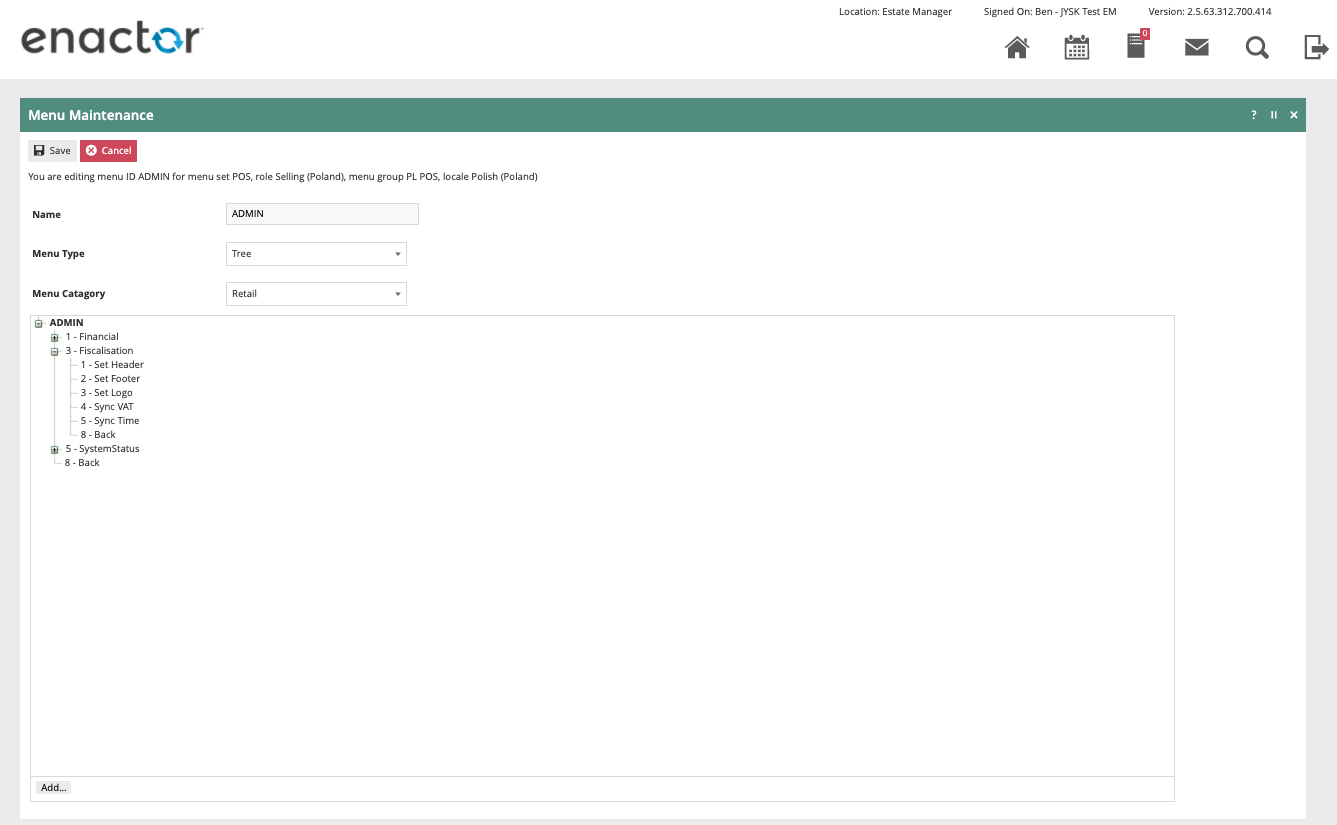Click the search magnifier icon
The width and height of the screenshot is (1337, 825).
pyautogui.click(x=1257, y=47)
